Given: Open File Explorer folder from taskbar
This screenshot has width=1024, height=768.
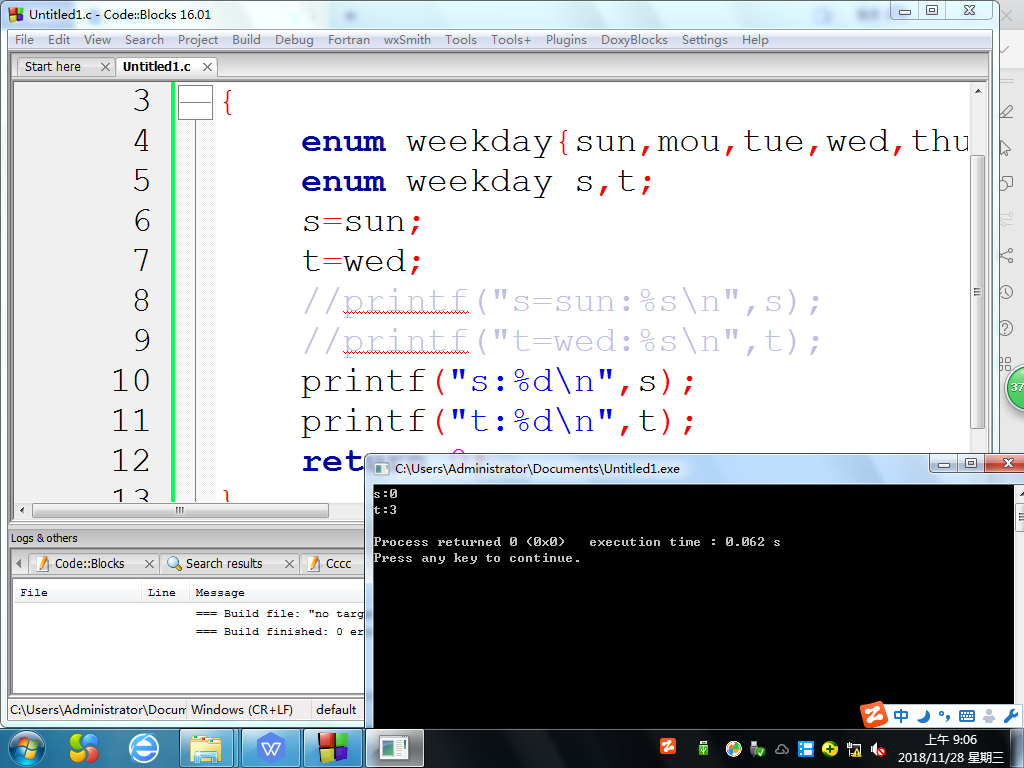Looking at the screenshot, I should [206, 748].
